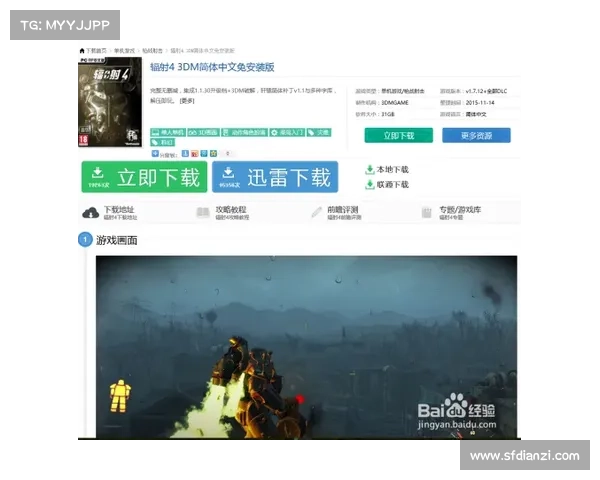Select the first teal single-player tag
600x480 pixels.
(168, 132)
